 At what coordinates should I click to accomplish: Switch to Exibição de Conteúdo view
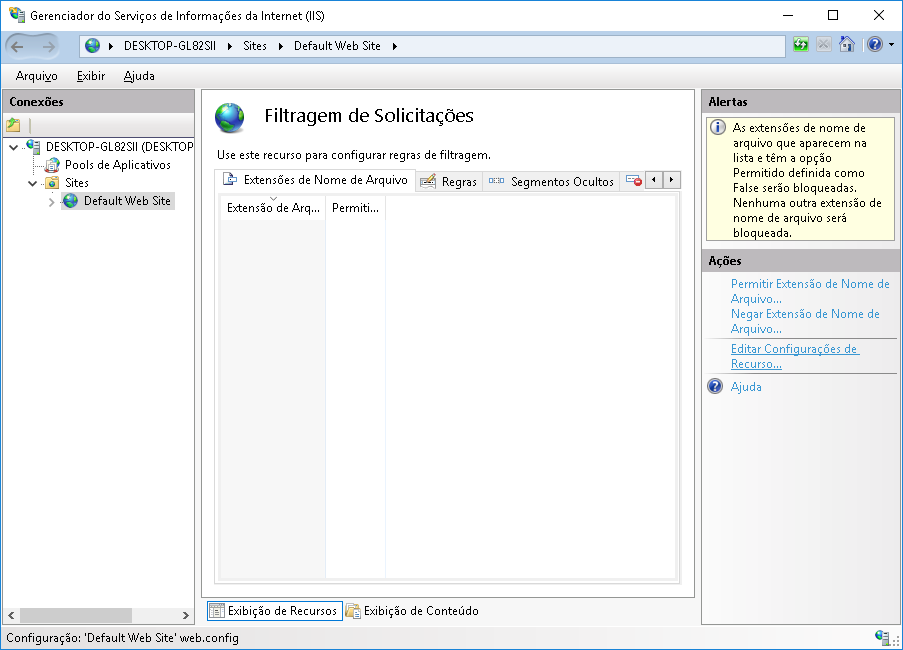412,611
